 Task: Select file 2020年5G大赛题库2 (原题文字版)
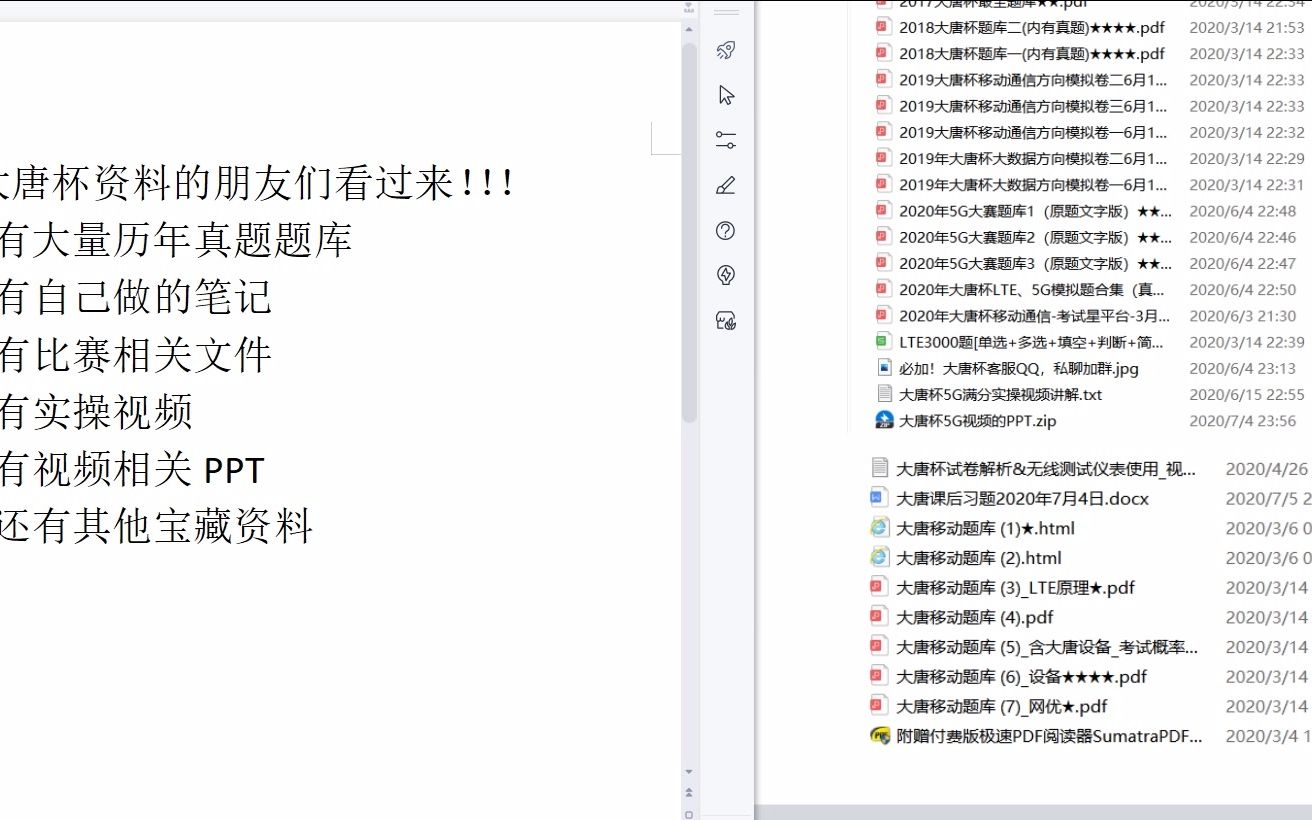click(x=1035, y=237)
